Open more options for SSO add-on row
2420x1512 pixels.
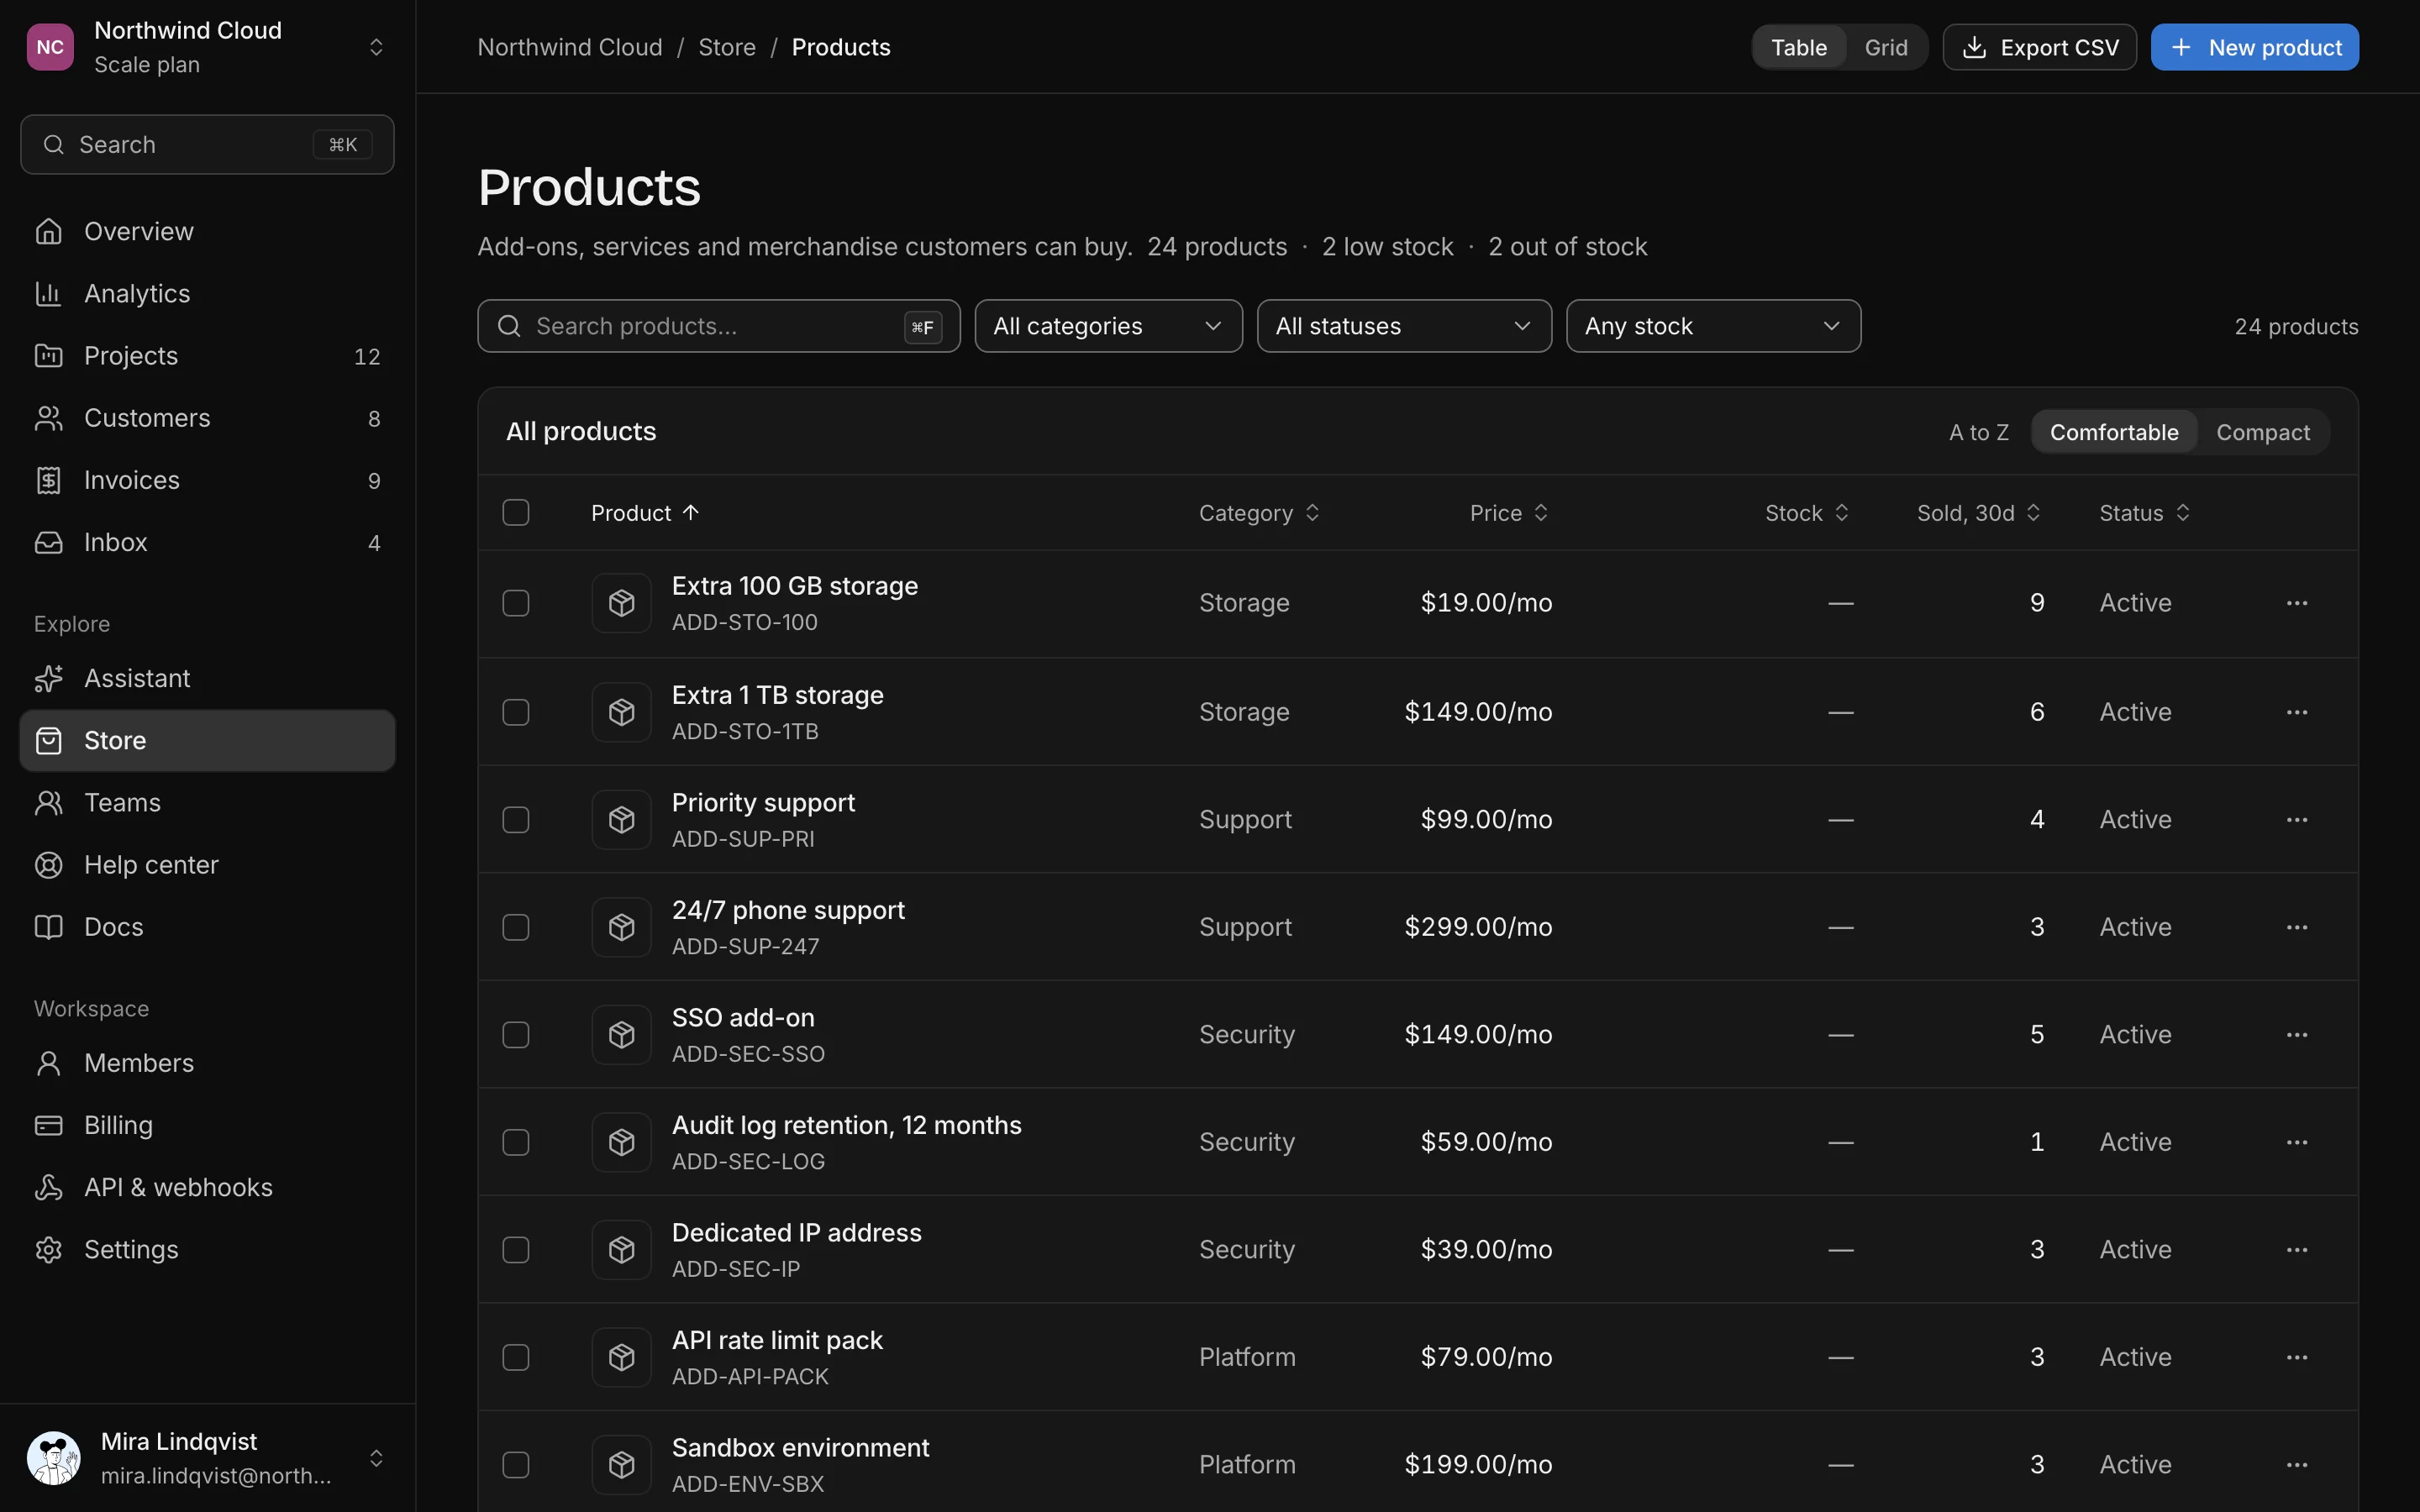point(2297,1034)
